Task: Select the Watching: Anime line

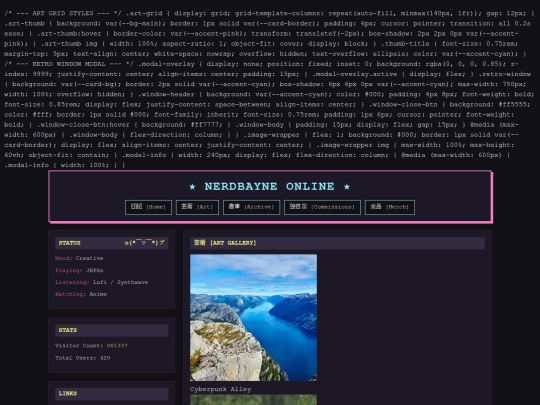Action: pyautogui.click(x=81, y=294)
